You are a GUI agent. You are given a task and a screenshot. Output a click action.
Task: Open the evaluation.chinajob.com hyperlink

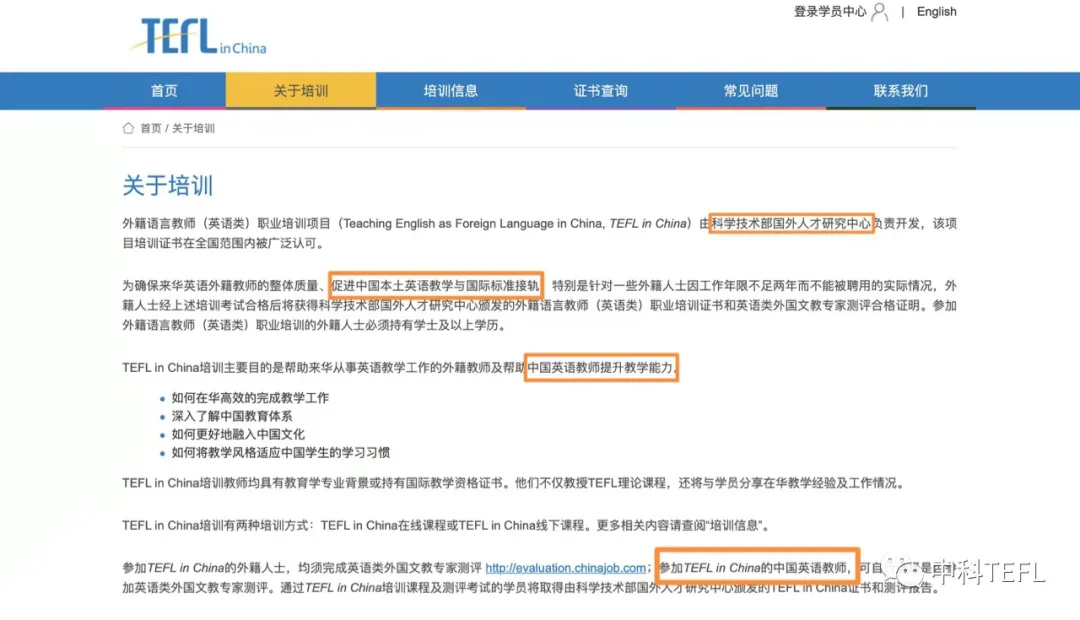point(566,568)
